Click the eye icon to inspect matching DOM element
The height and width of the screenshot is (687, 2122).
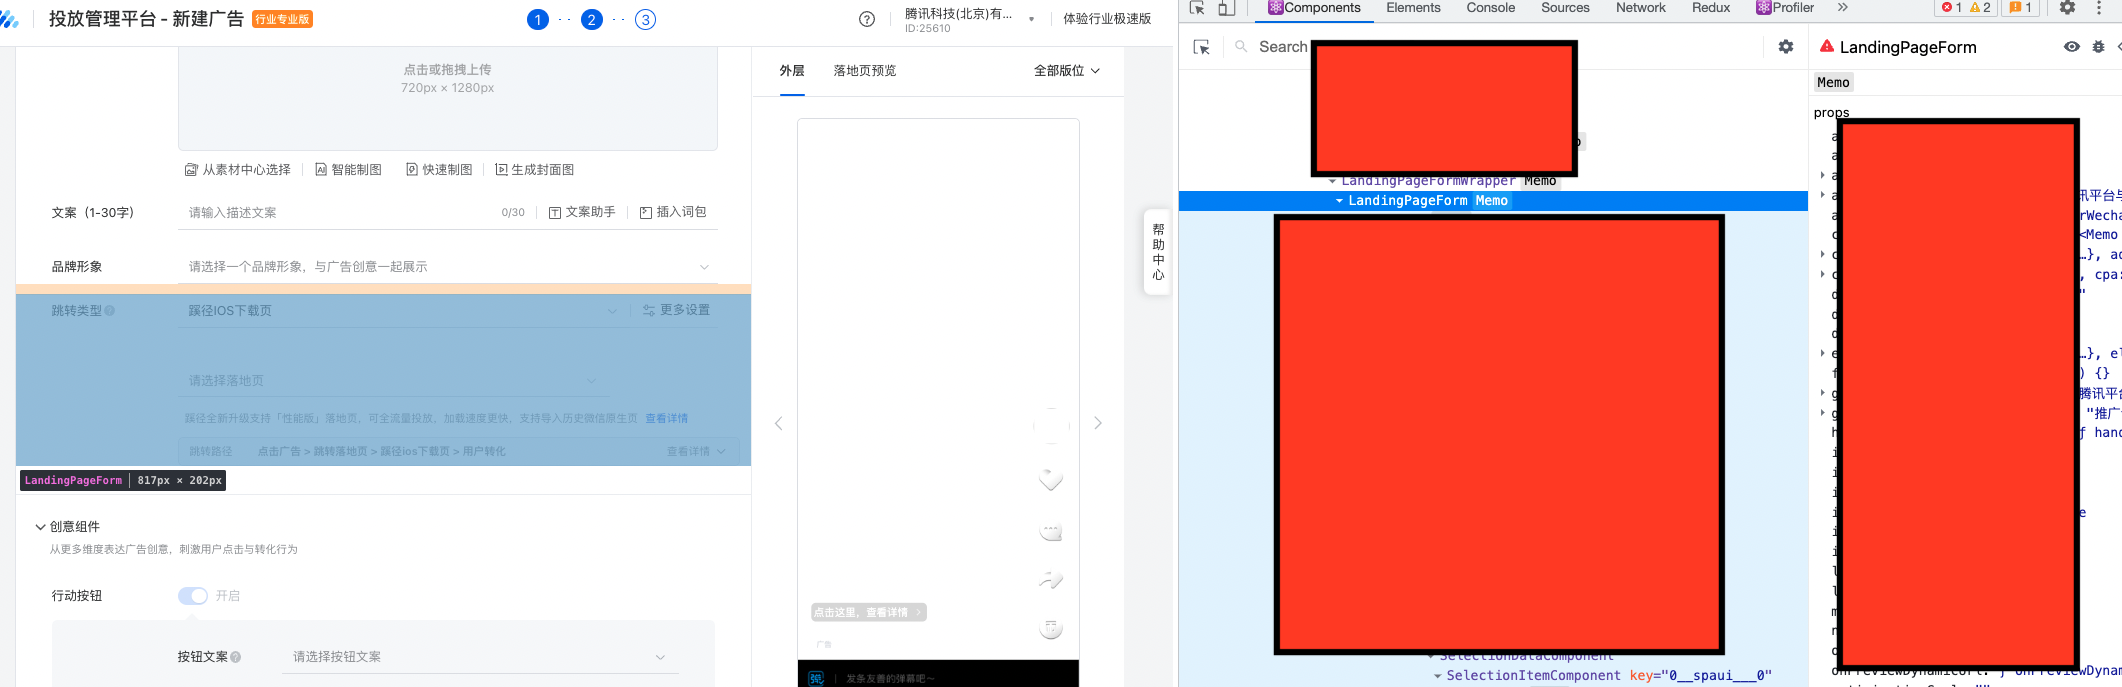2071,47
